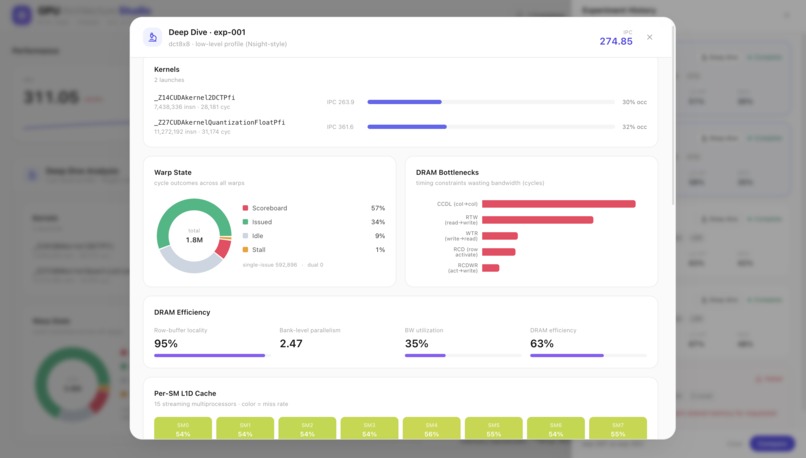
Task: Click the Idle 9% value
Action: point(380,236)
